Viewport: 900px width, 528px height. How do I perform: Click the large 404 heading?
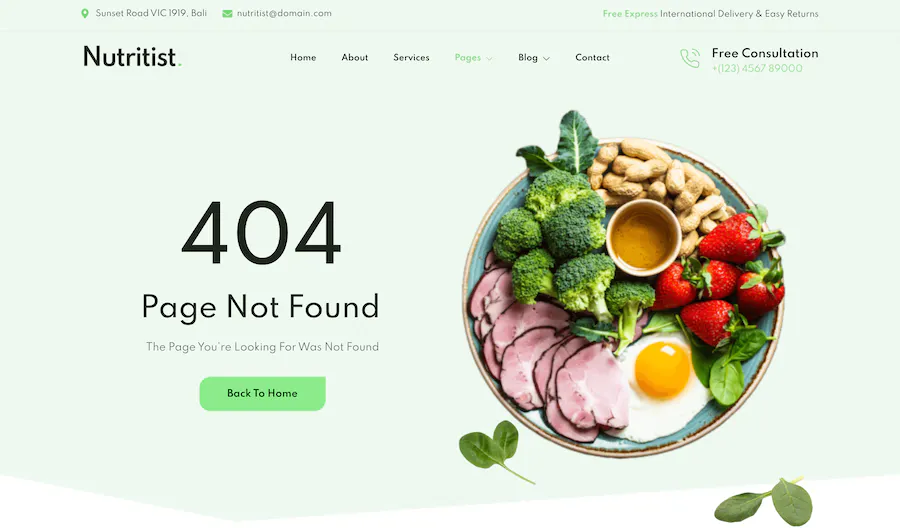pyautogui.click(x=261, y=232)
